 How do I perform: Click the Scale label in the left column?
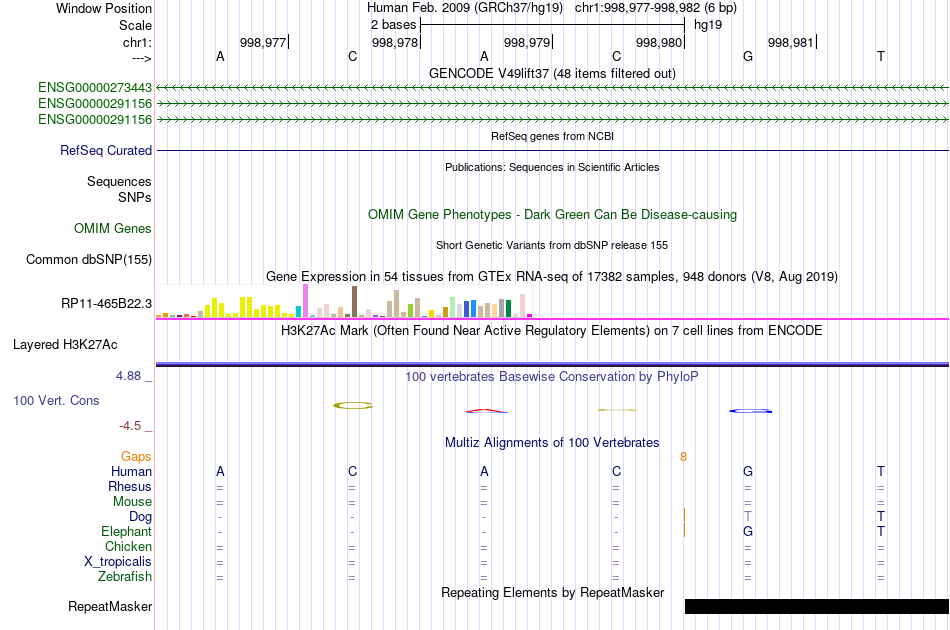136,25
